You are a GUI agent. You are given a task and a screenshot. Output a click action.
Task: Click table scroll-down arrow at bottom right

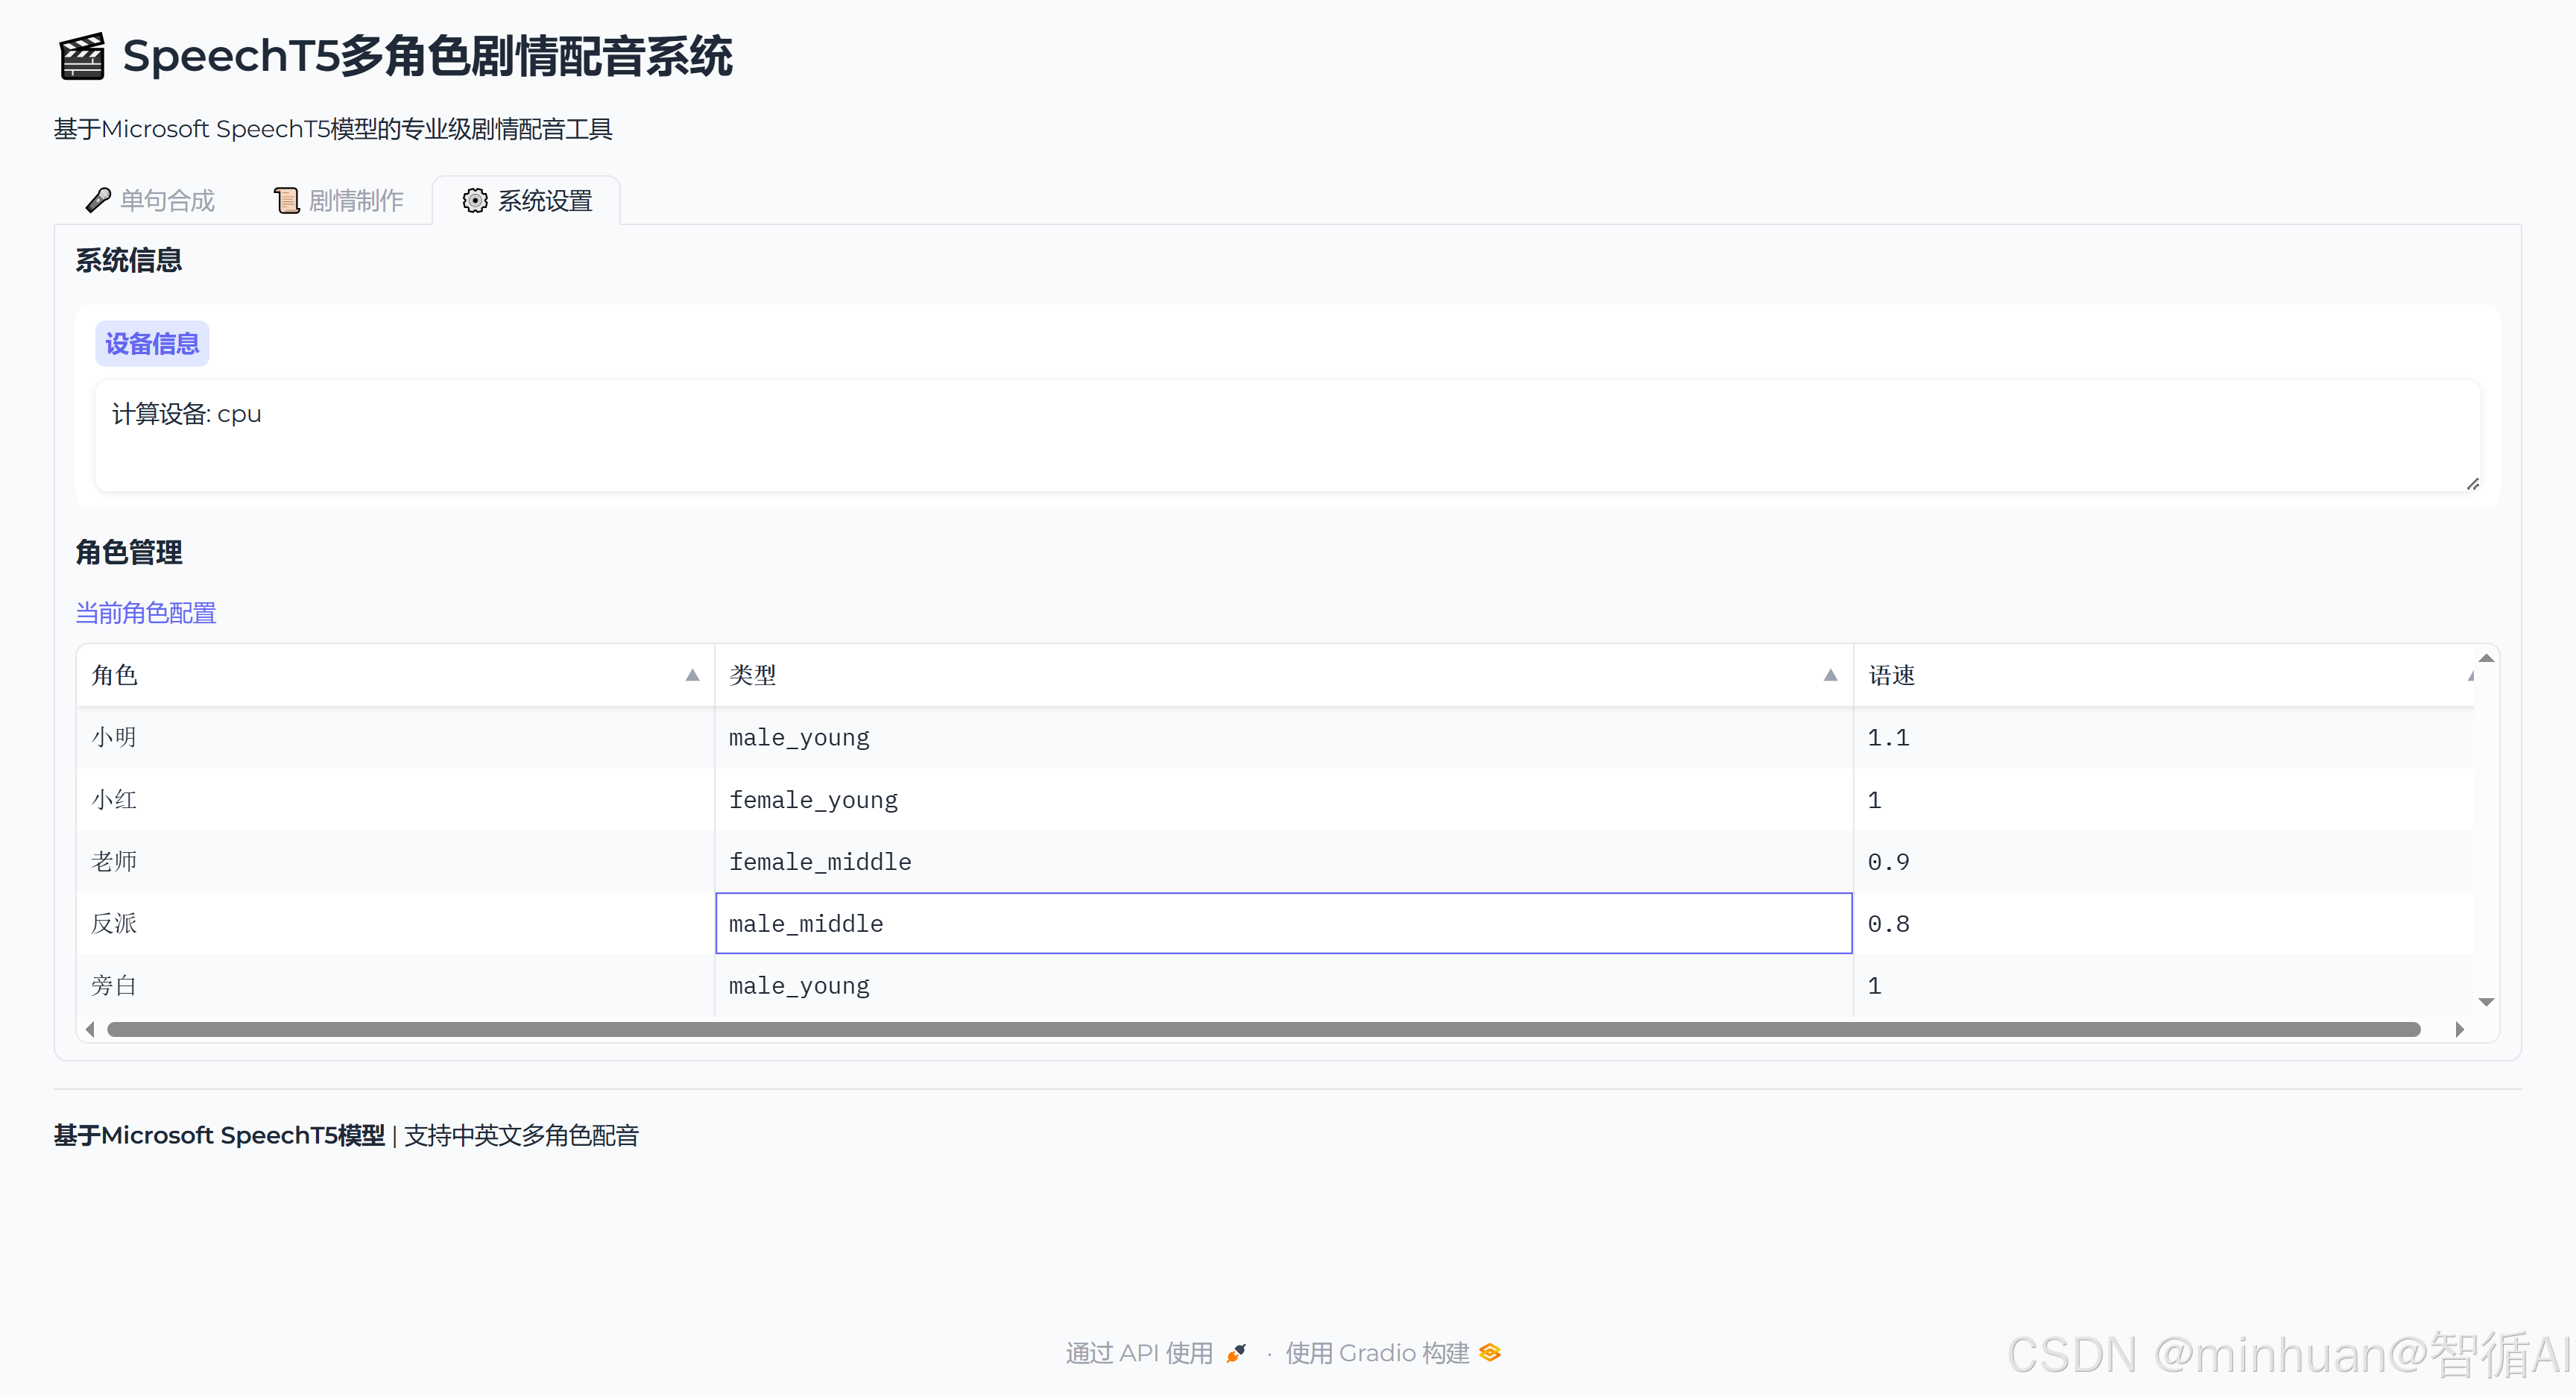[x=2486, y=1002]
